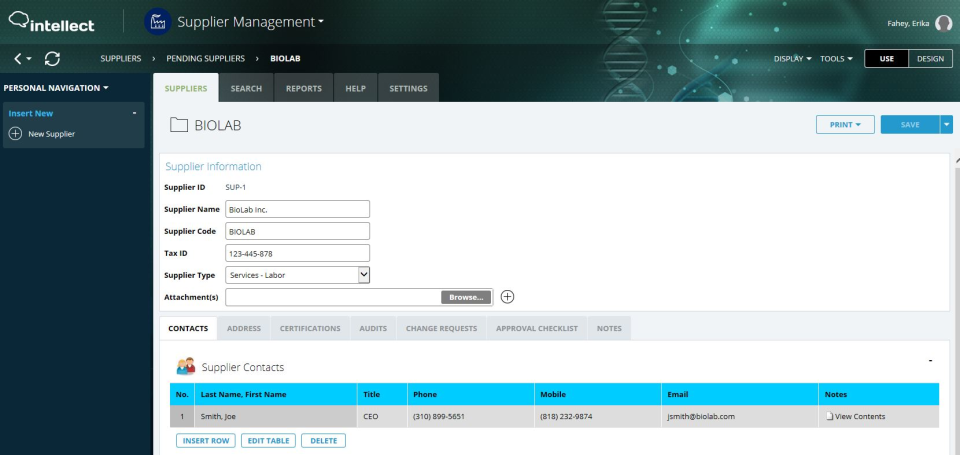The width and height of the screenshot is (960, 455).
Task: Click the Tax ID input field
Action: pos(298,253)
